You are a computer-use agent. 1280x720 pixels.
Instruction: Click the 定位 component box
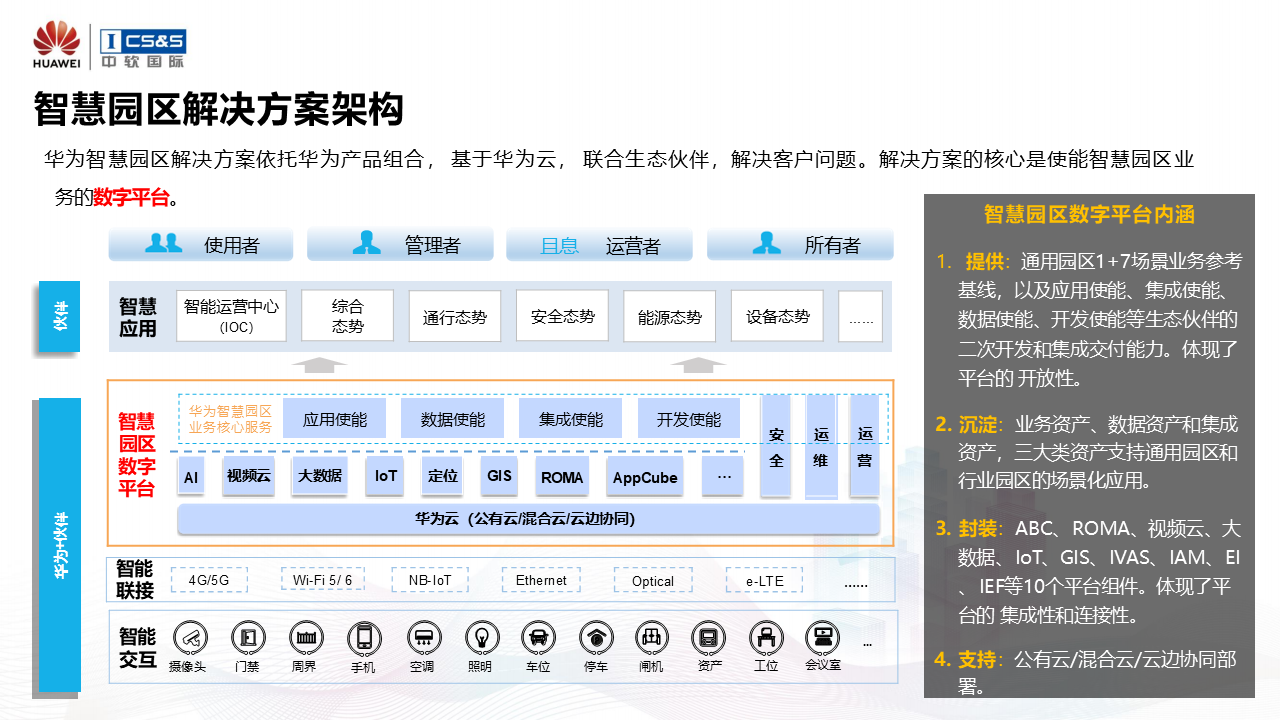442,476
